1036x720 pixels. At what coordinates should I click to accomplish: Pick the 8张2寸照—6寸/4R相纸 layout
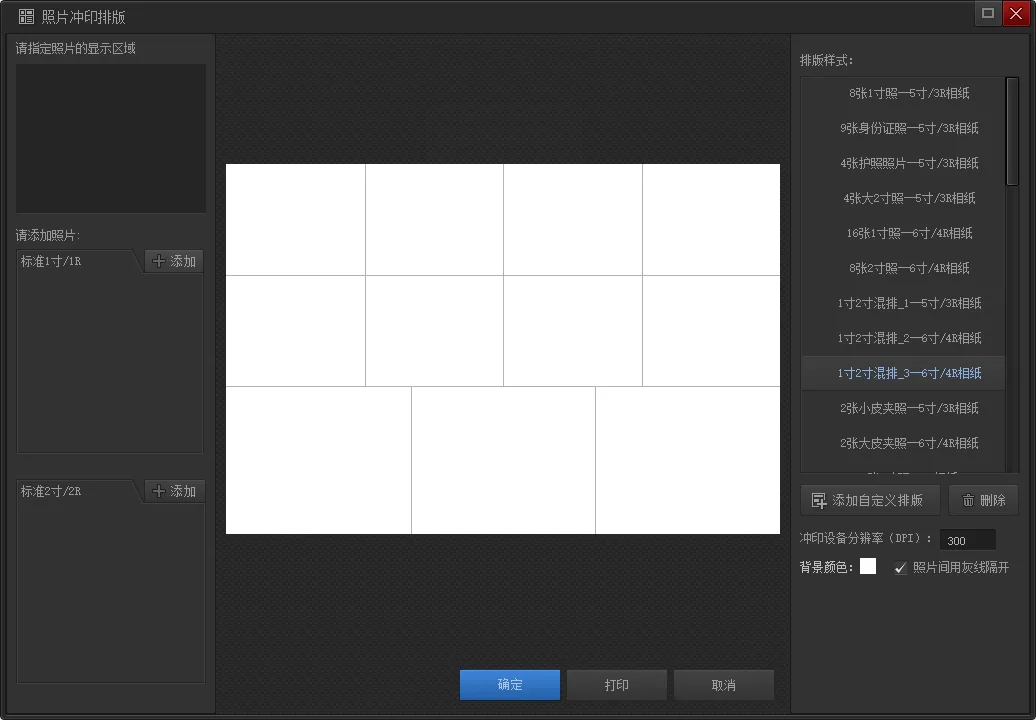coord(903,268)
